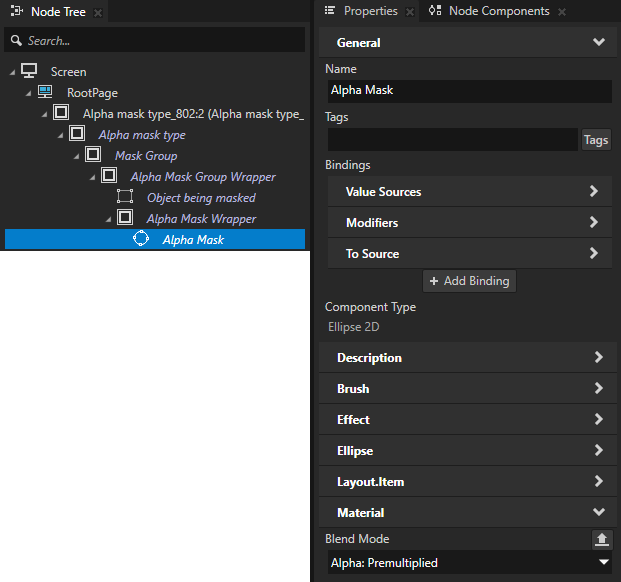Click the Alpha Mask Wrapper node icon
The height and width of the screenshot is (582, 621).
pos(125,218)
